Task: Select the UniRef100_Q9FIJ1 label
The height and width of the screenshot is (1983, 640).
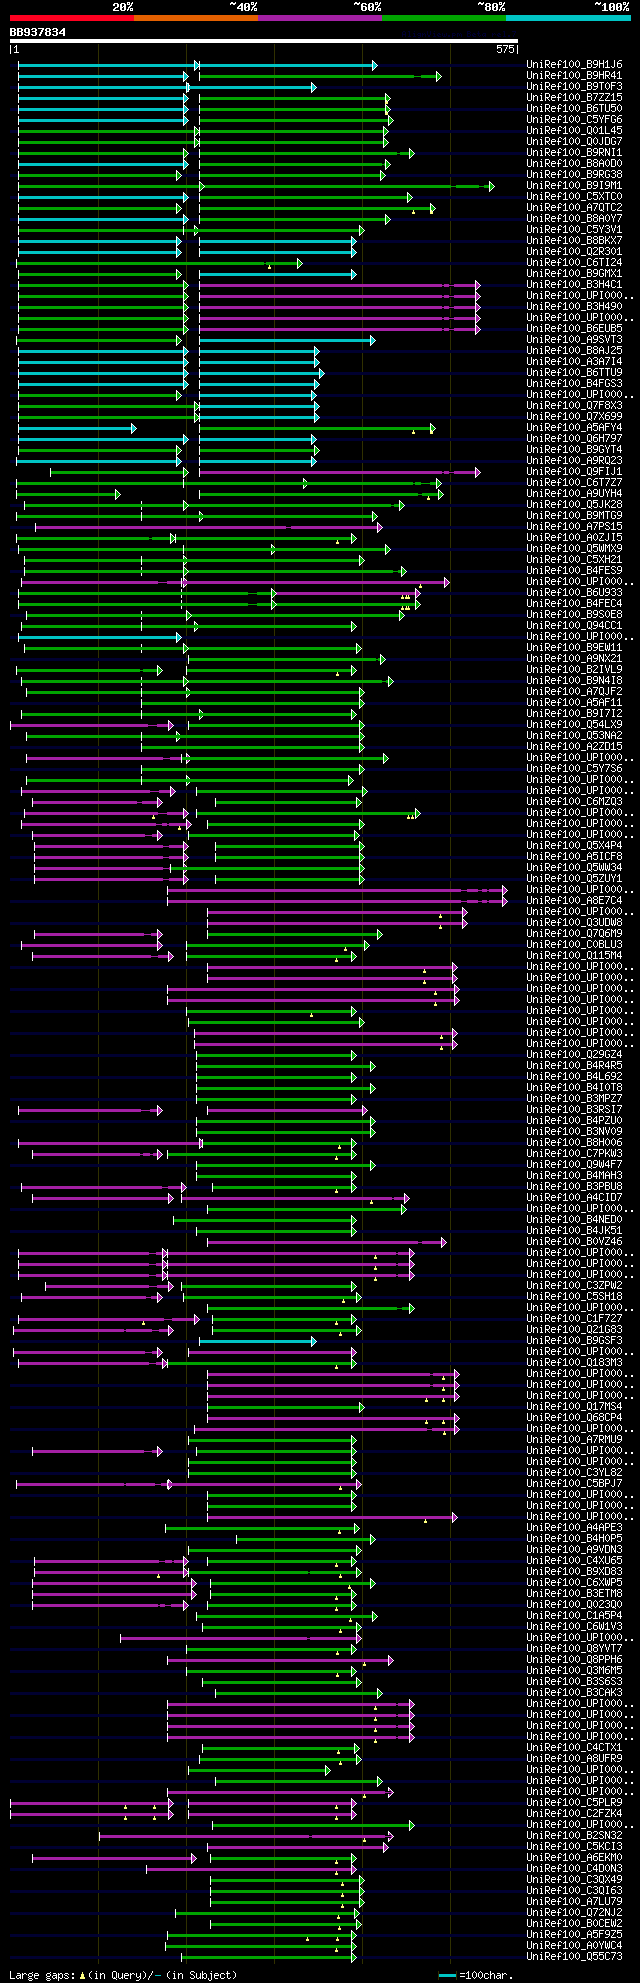Action: (x=574, y=472)
